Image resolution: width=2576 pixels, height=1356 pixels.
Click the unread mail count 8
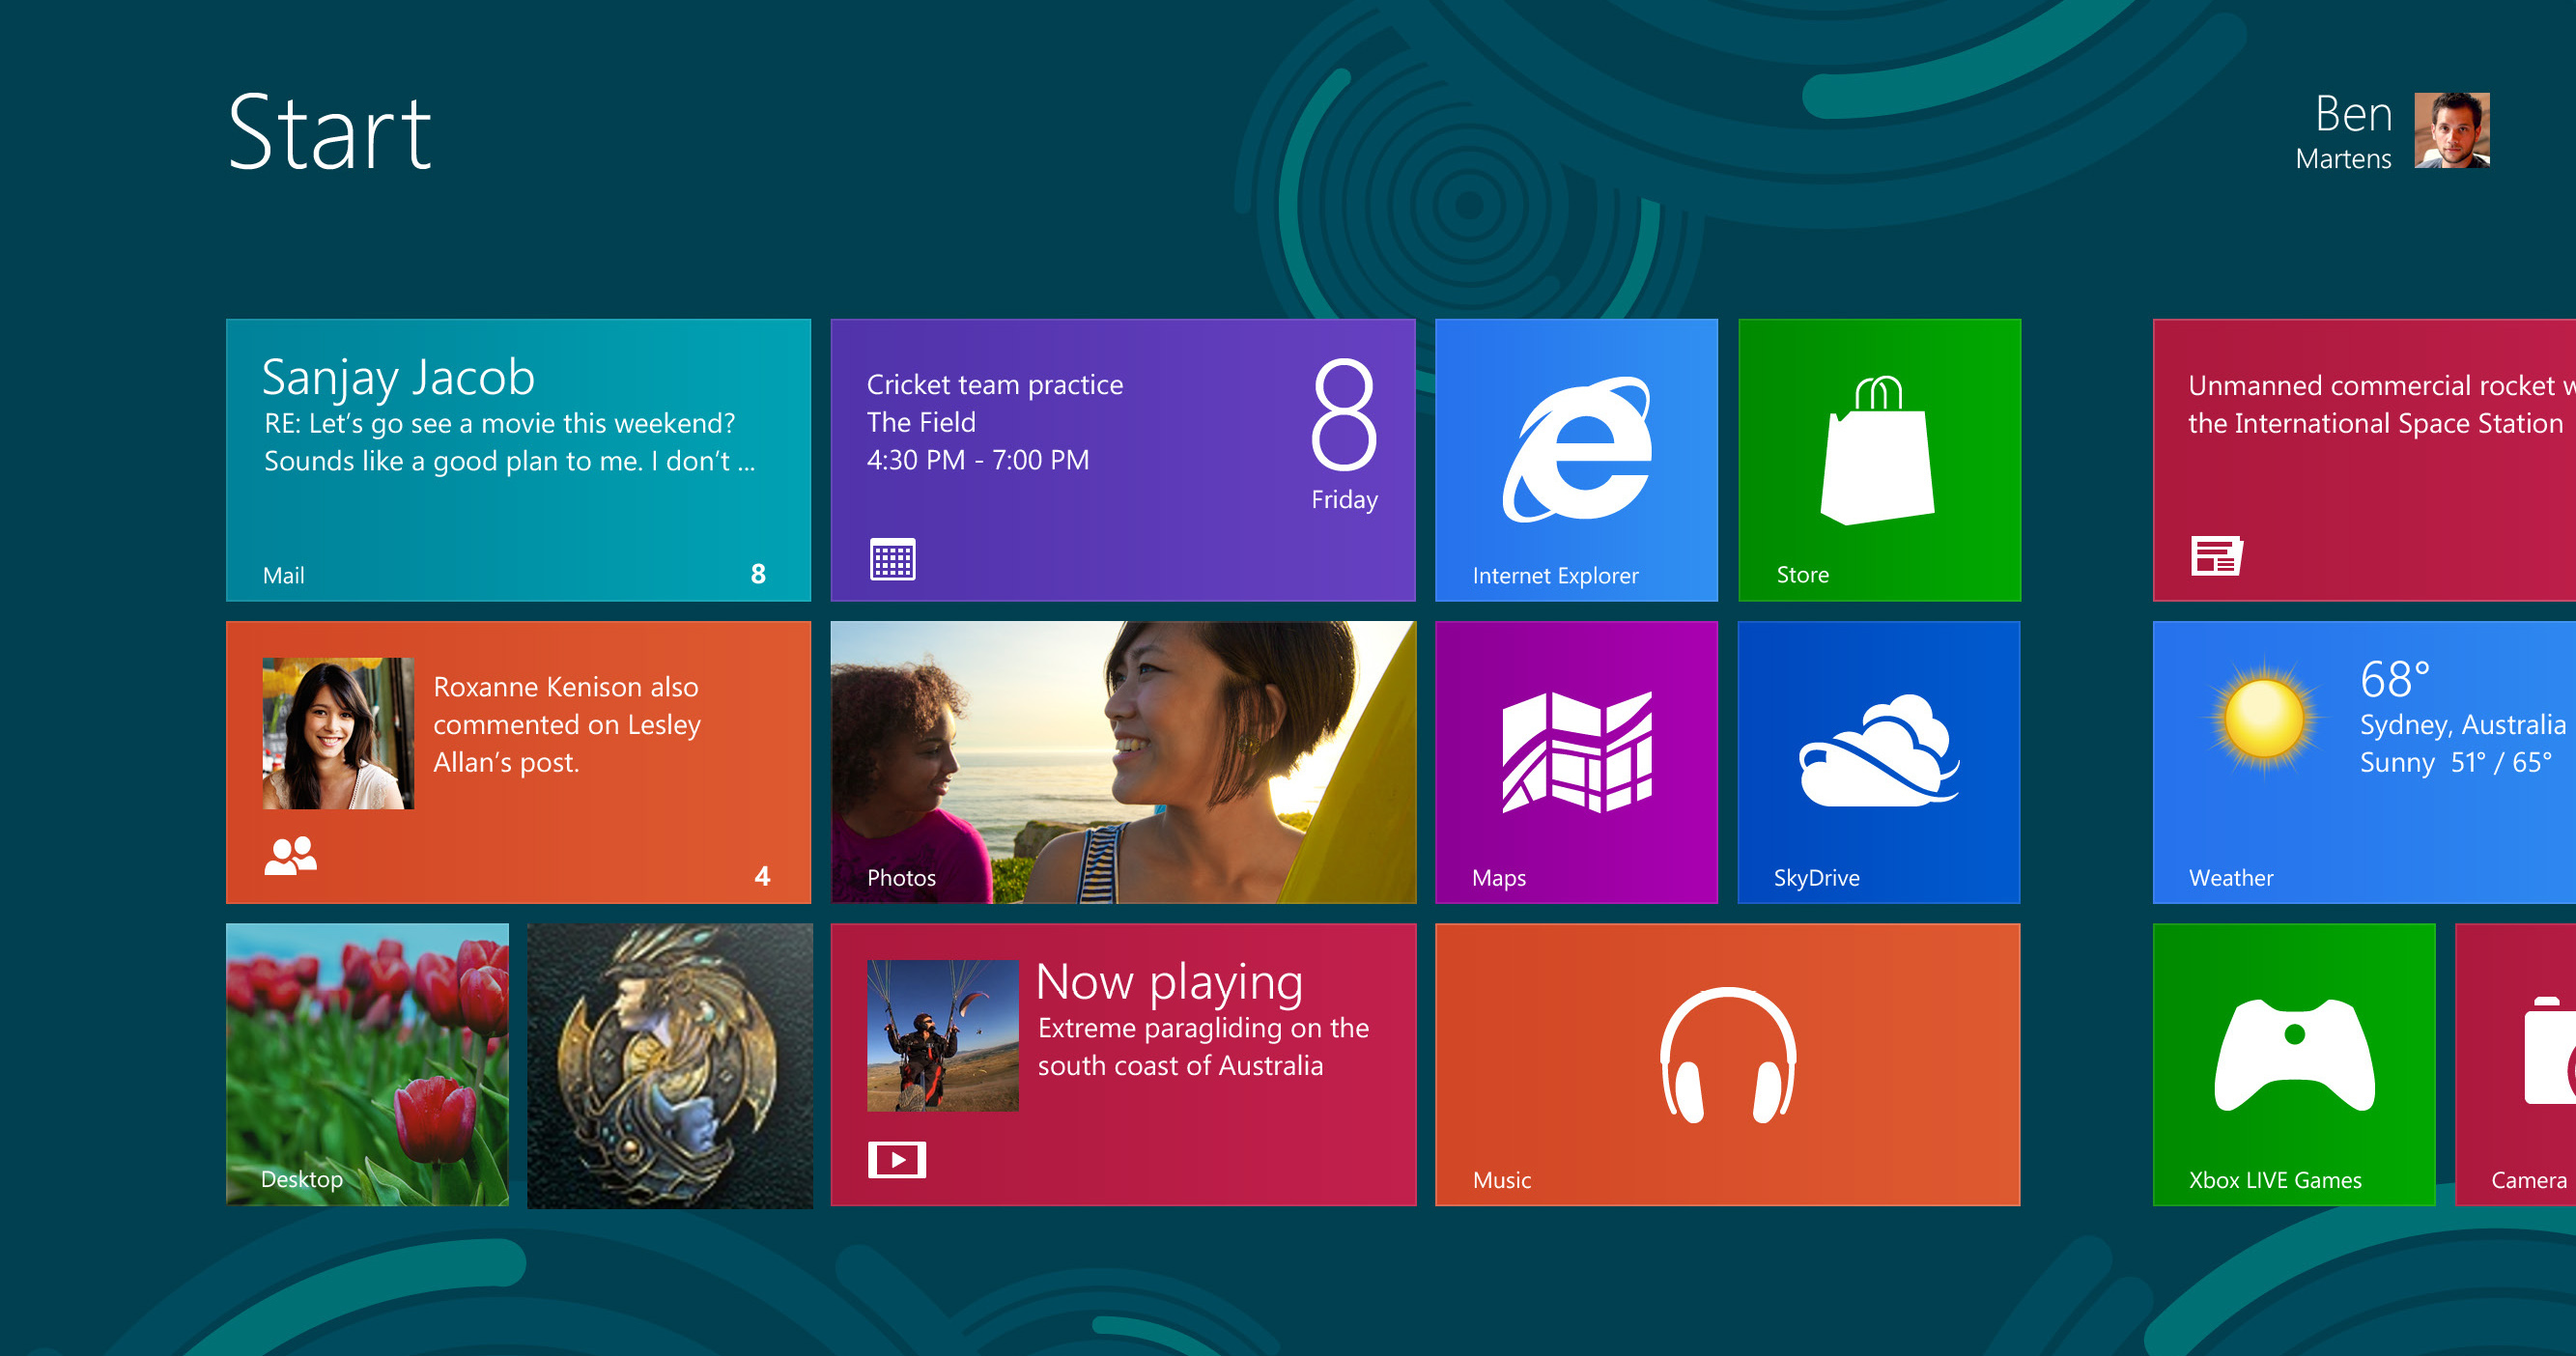pos(758,573)
